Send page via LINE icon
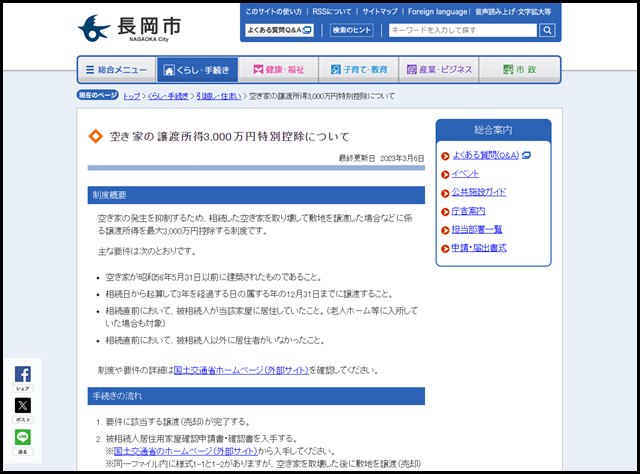Image resolution: width=640 pixels, height=474 pixels. click(23, 437)
